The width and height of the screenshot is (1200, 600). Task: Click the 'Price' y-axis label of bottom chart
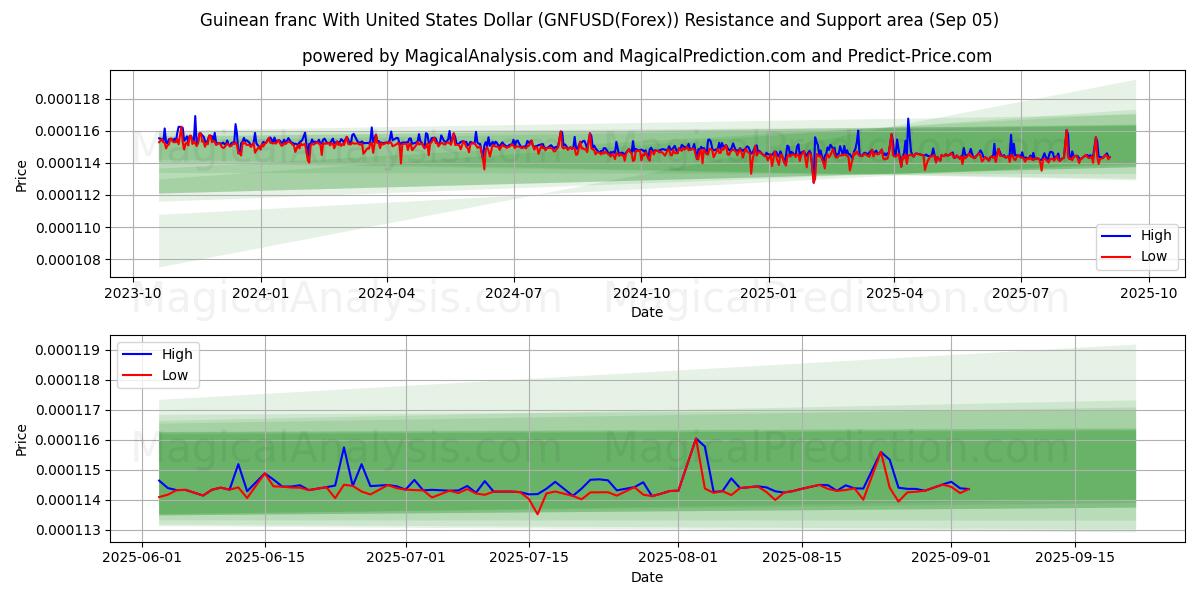[x=22, y=440]
